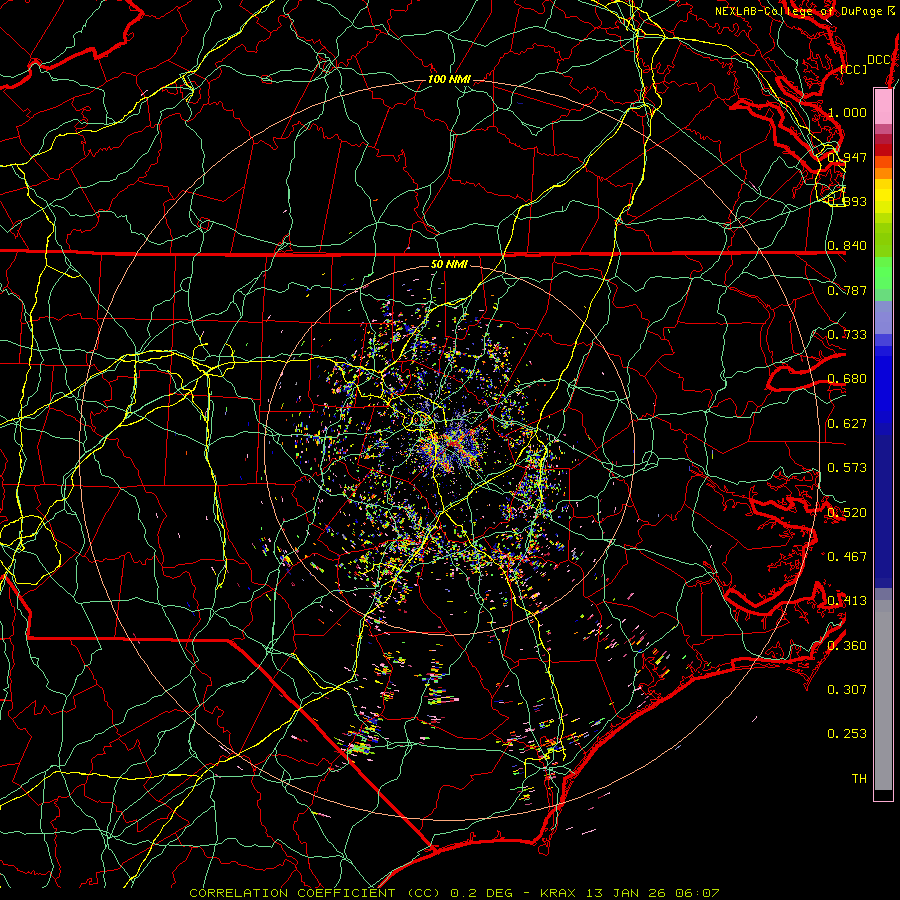Select the 0.307 scale value
This screenshot has height=900, width=900.
click(x=847, y=690)
